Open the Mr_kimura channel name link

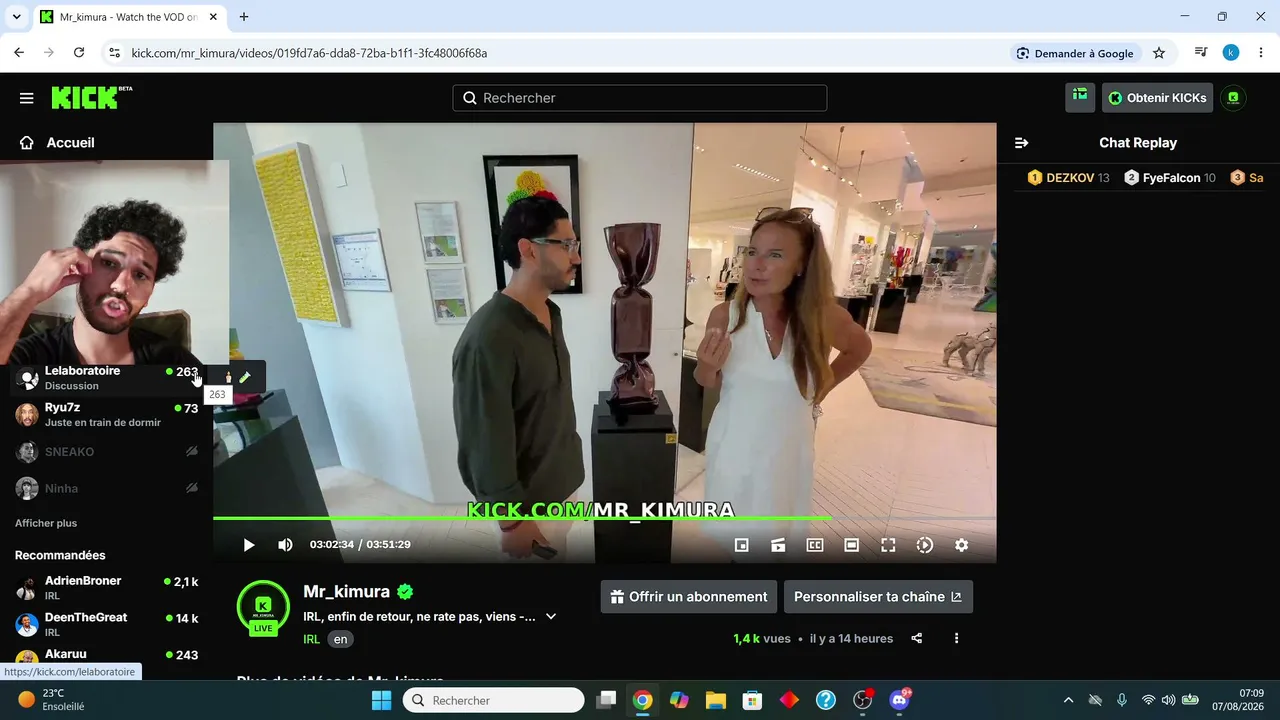(349, 591)
